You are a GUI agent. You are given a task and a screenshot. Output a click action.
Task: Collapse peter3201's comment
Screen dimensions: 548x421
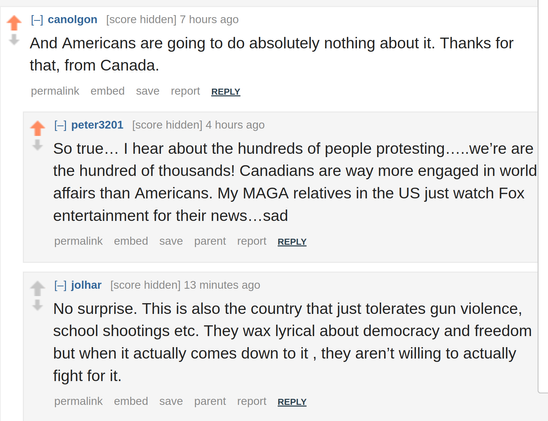(60, 125)
